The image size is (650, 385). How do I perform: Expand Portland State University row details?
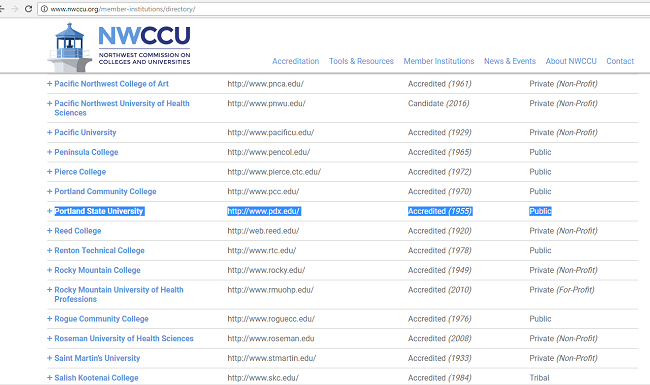pyautogui.click(x=49, y=211)
